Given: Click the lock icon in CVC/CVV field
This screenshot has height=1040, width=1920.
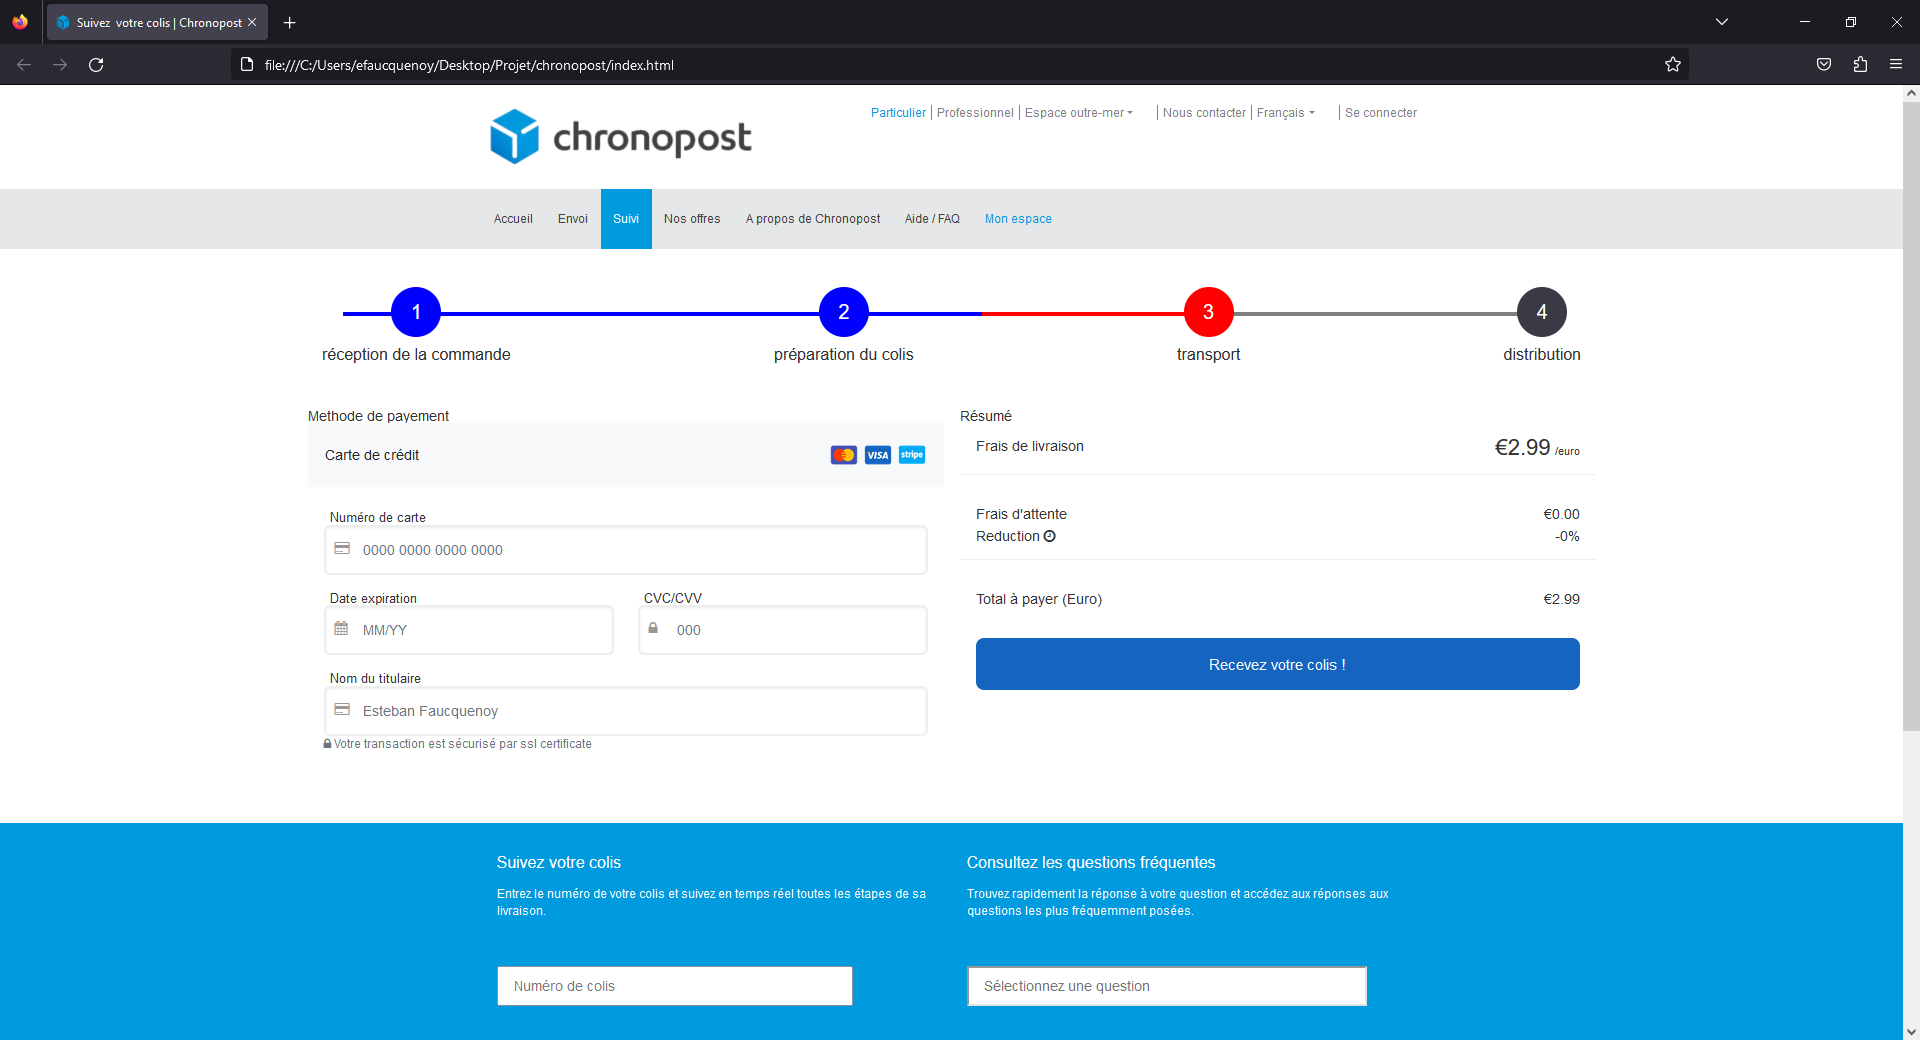Looking at the screenshot, I should 653,628.
